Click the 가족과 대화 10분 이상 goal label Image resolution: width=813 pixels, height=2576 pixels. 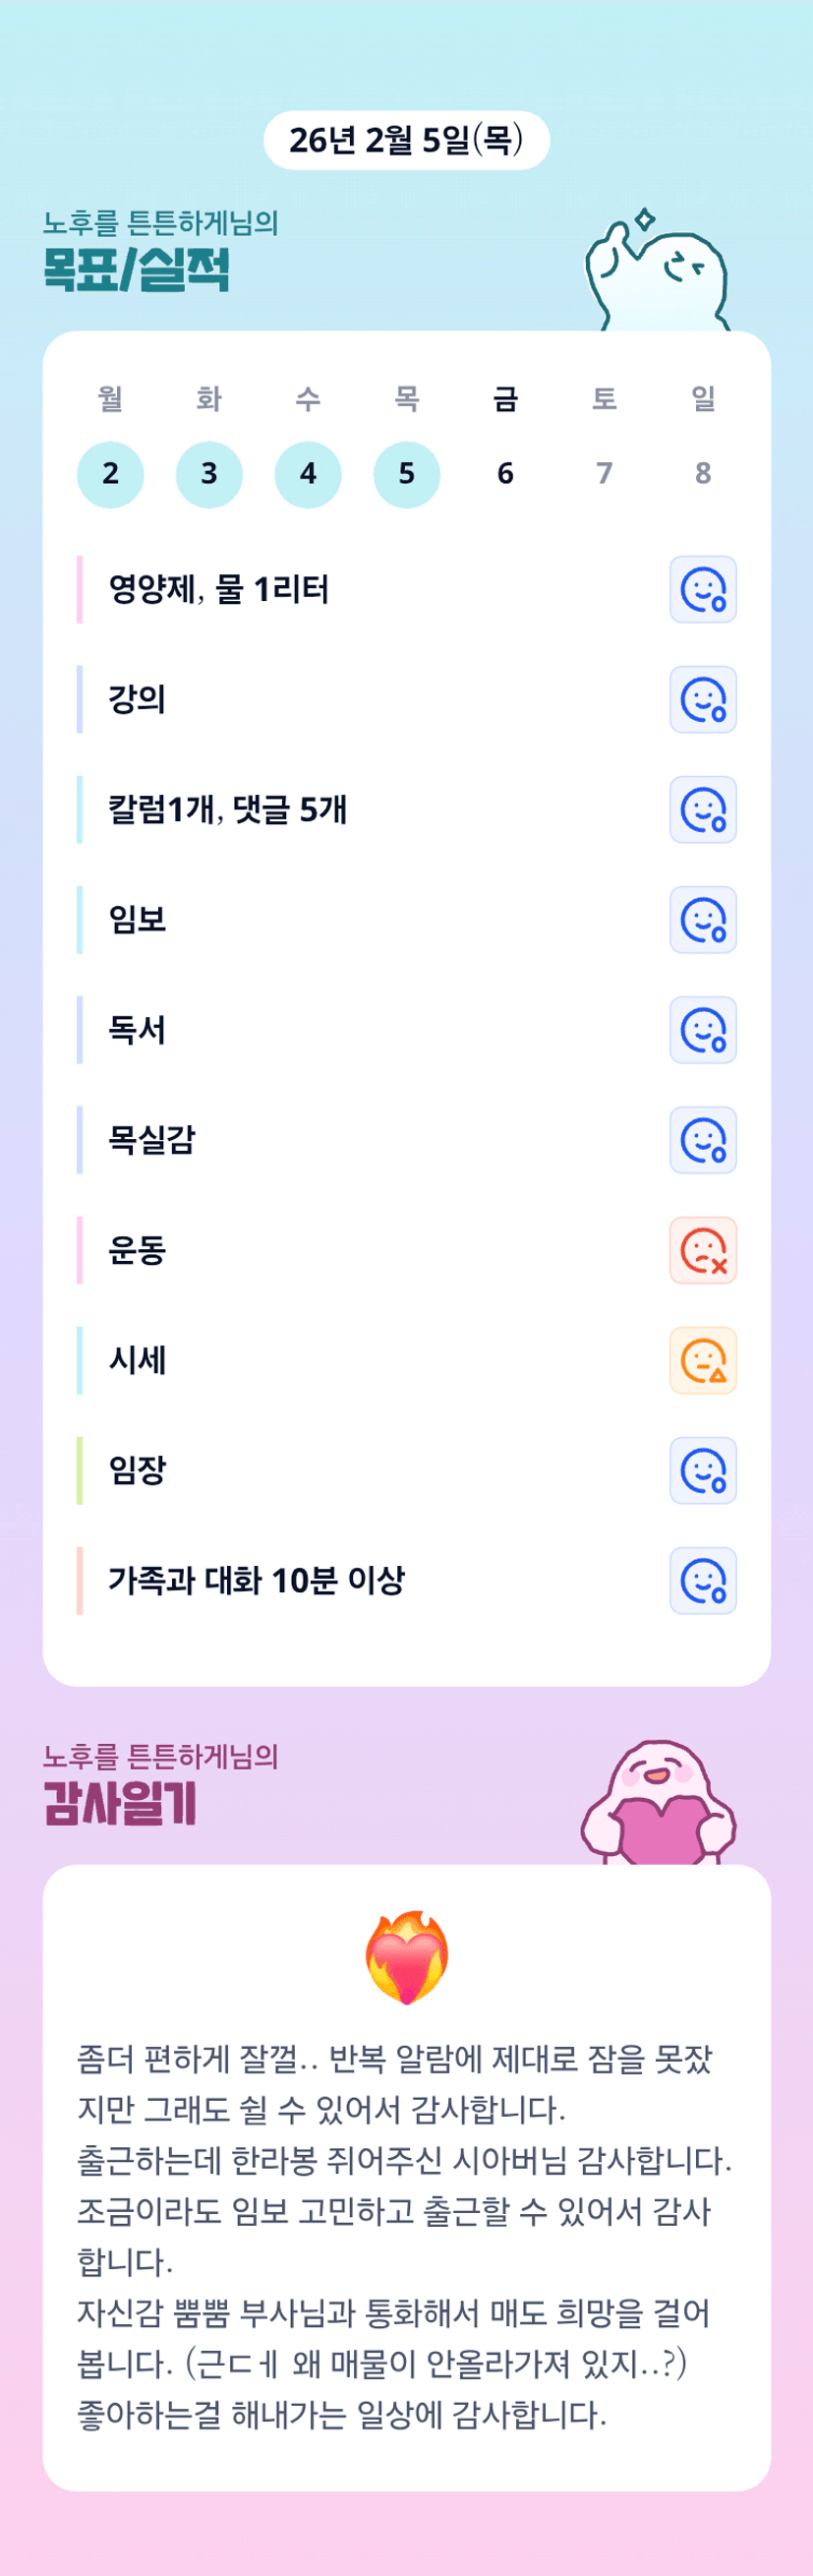256,1581
